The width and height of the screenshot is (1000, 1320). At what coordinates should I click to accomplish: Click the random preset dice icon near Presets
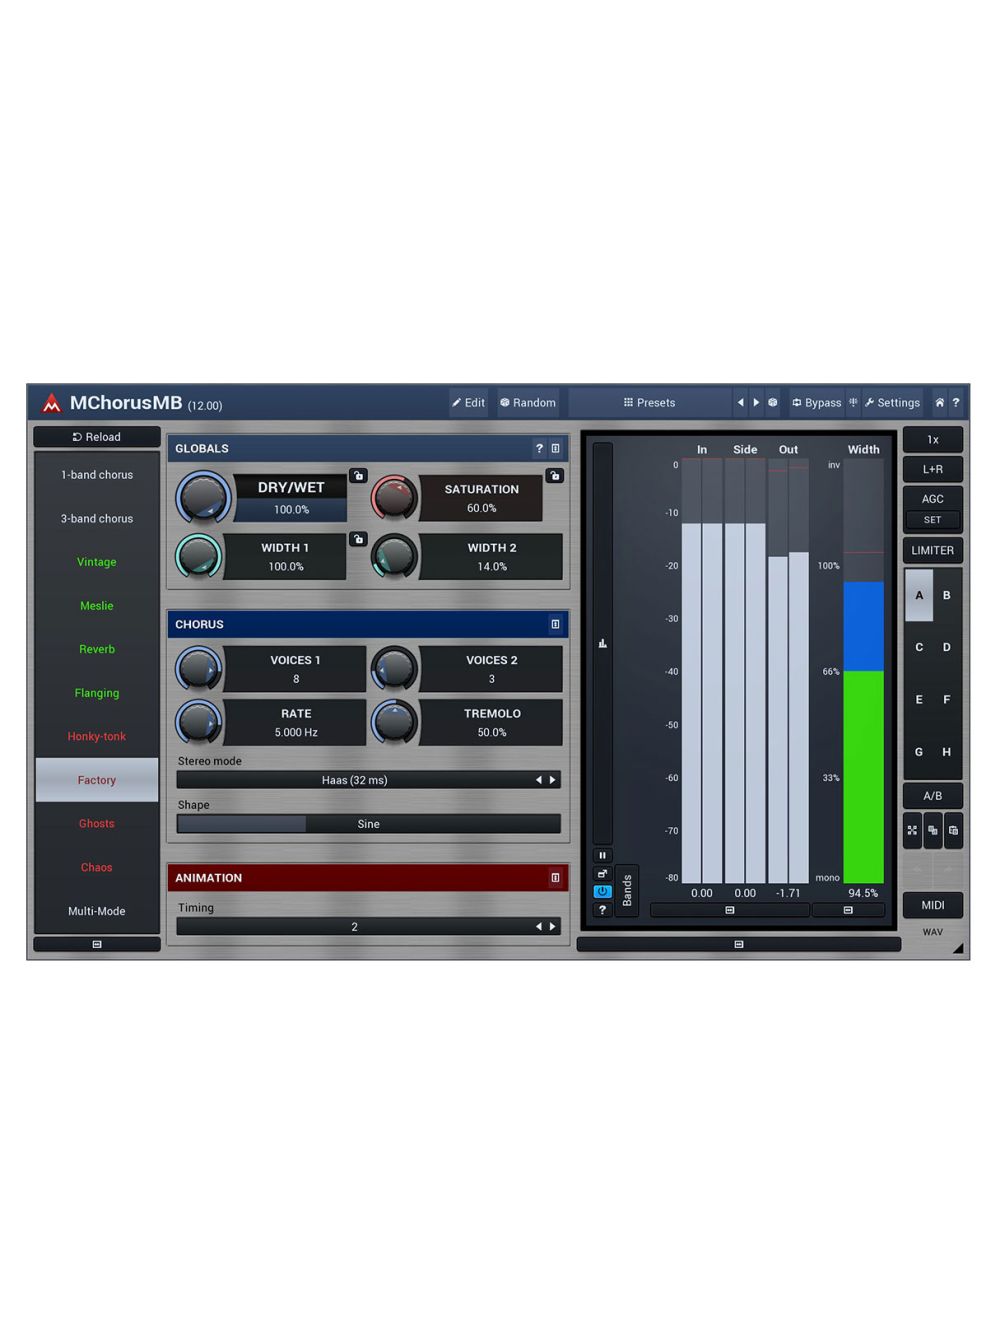tap(772, 403)
